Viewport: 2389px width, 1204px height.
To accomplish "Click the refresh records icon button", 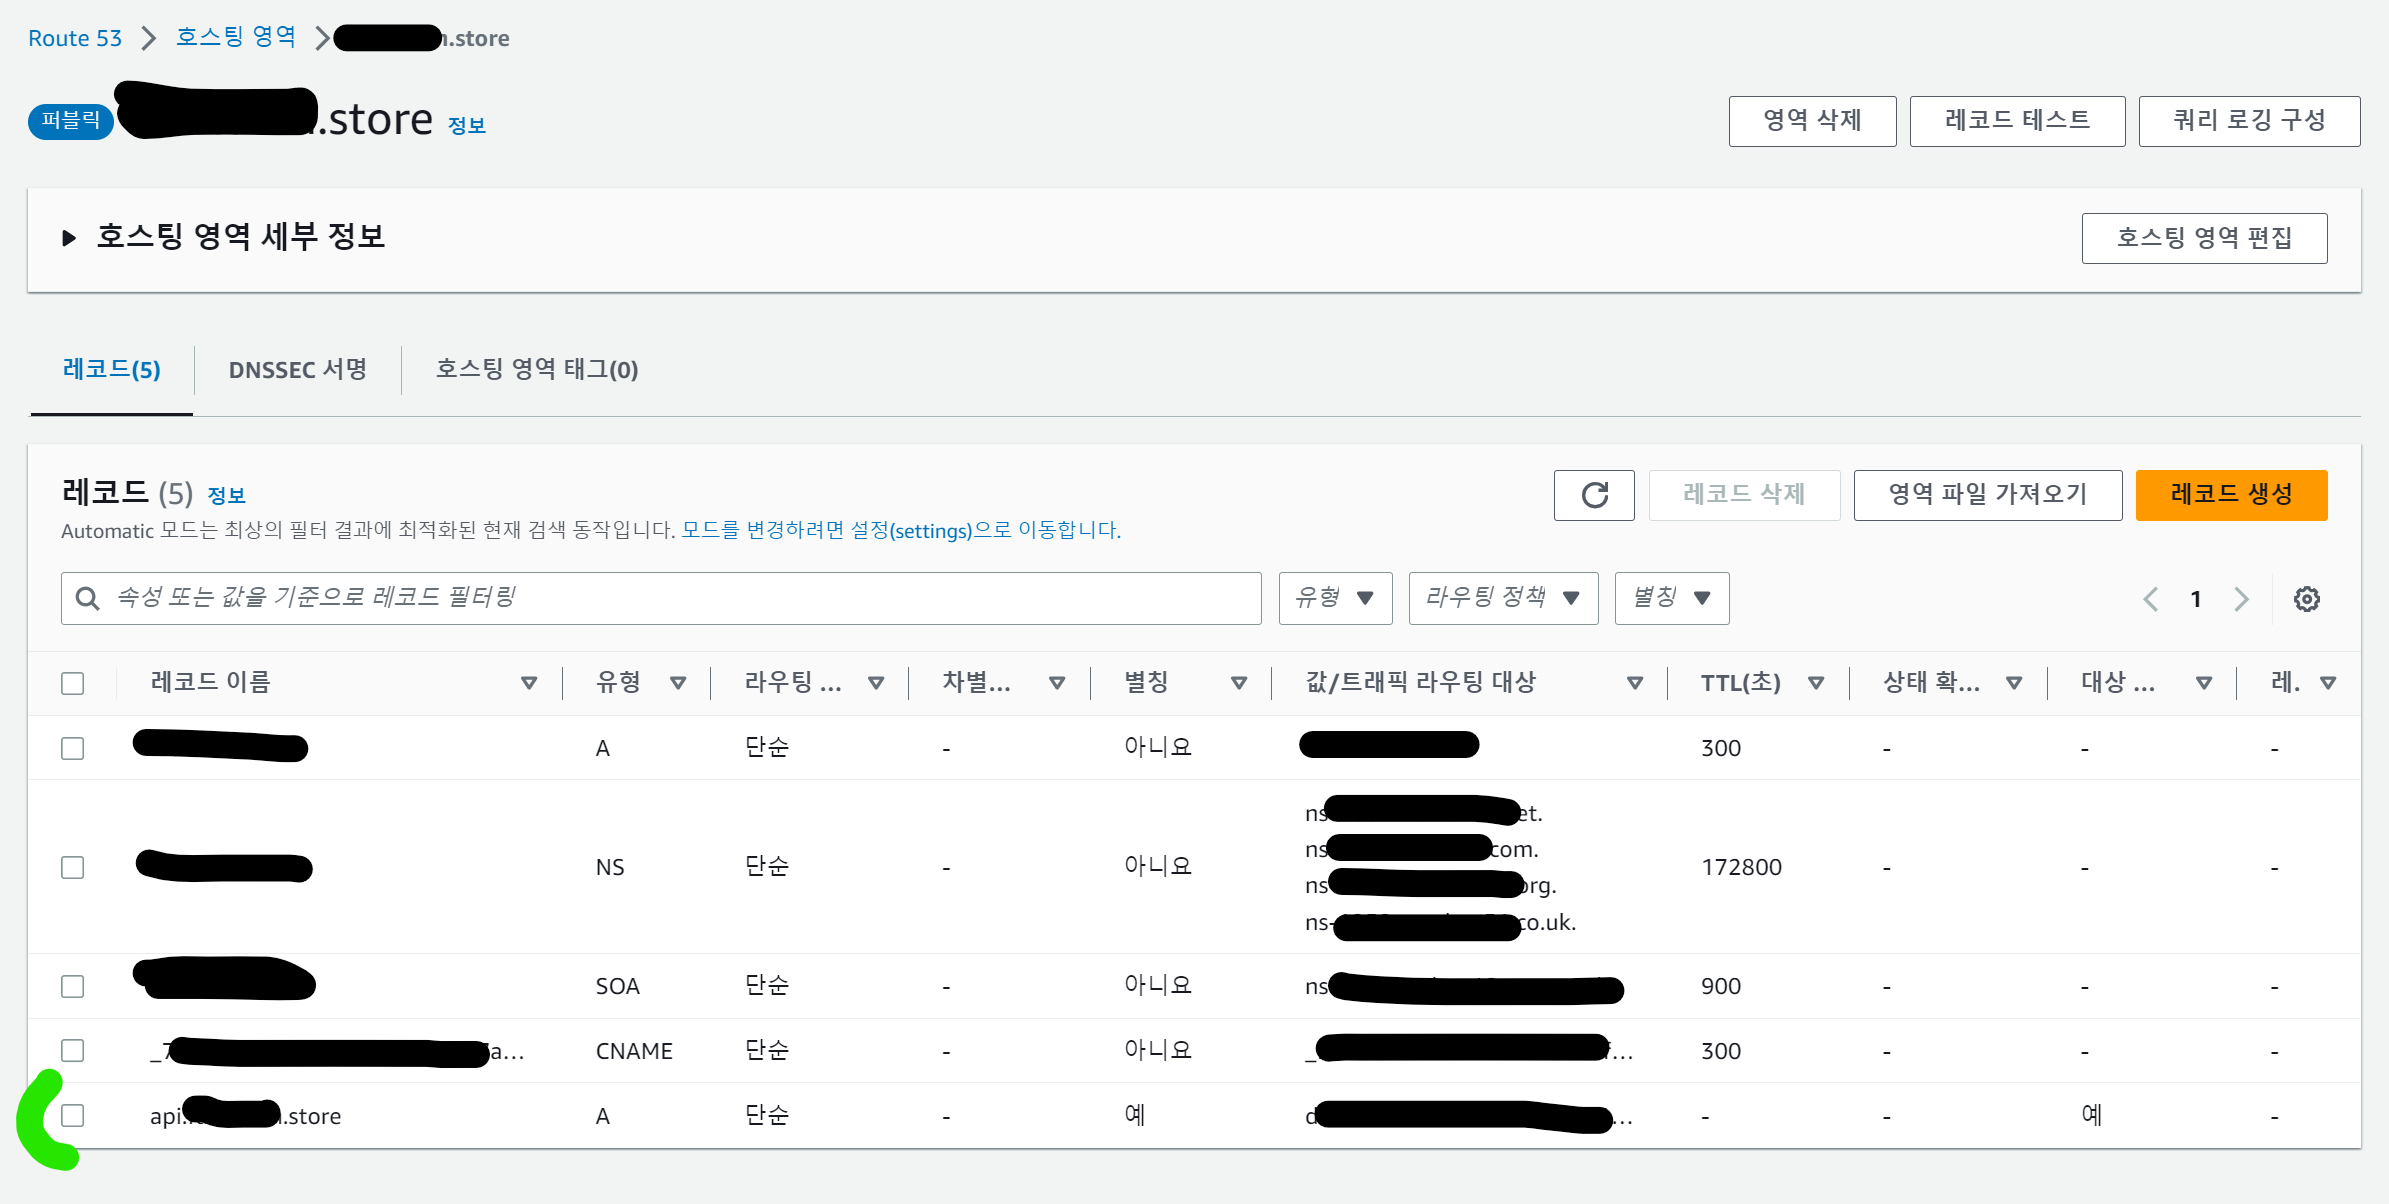I will click(1594, 495).
